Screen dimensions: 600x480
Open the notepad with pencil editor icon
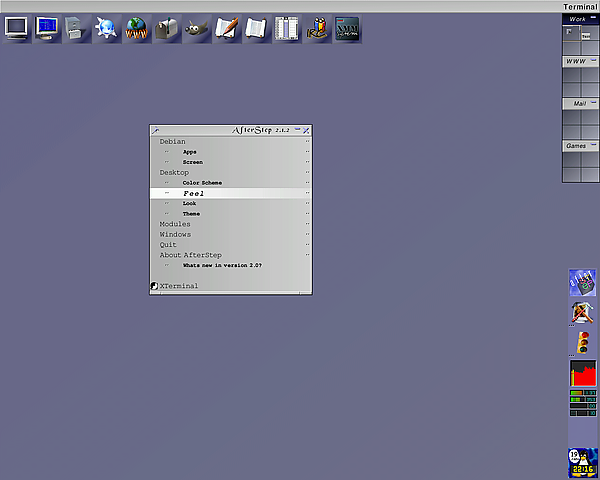227,29
